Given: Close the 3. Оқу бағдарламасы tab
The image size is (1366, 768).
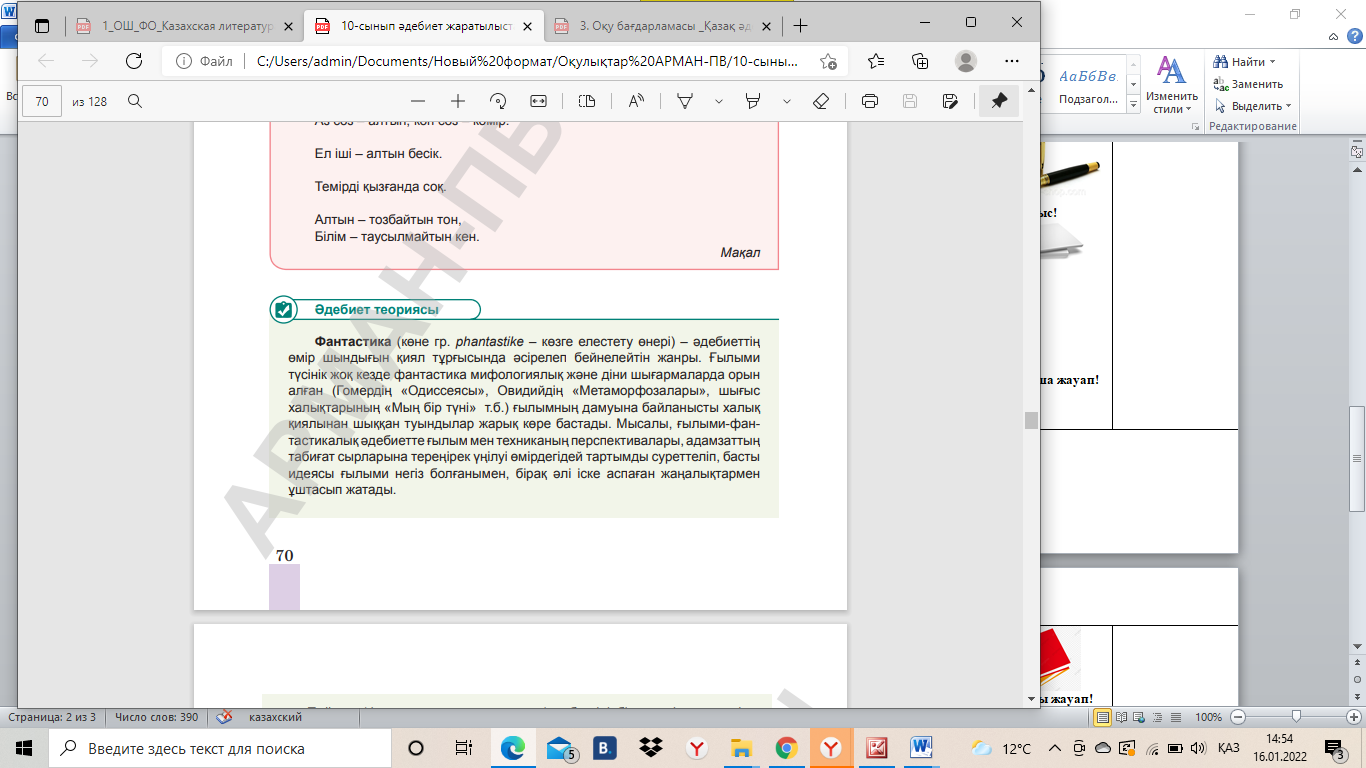Looking at the screenshot, I should pyautogui.click(x=765, y=26).
